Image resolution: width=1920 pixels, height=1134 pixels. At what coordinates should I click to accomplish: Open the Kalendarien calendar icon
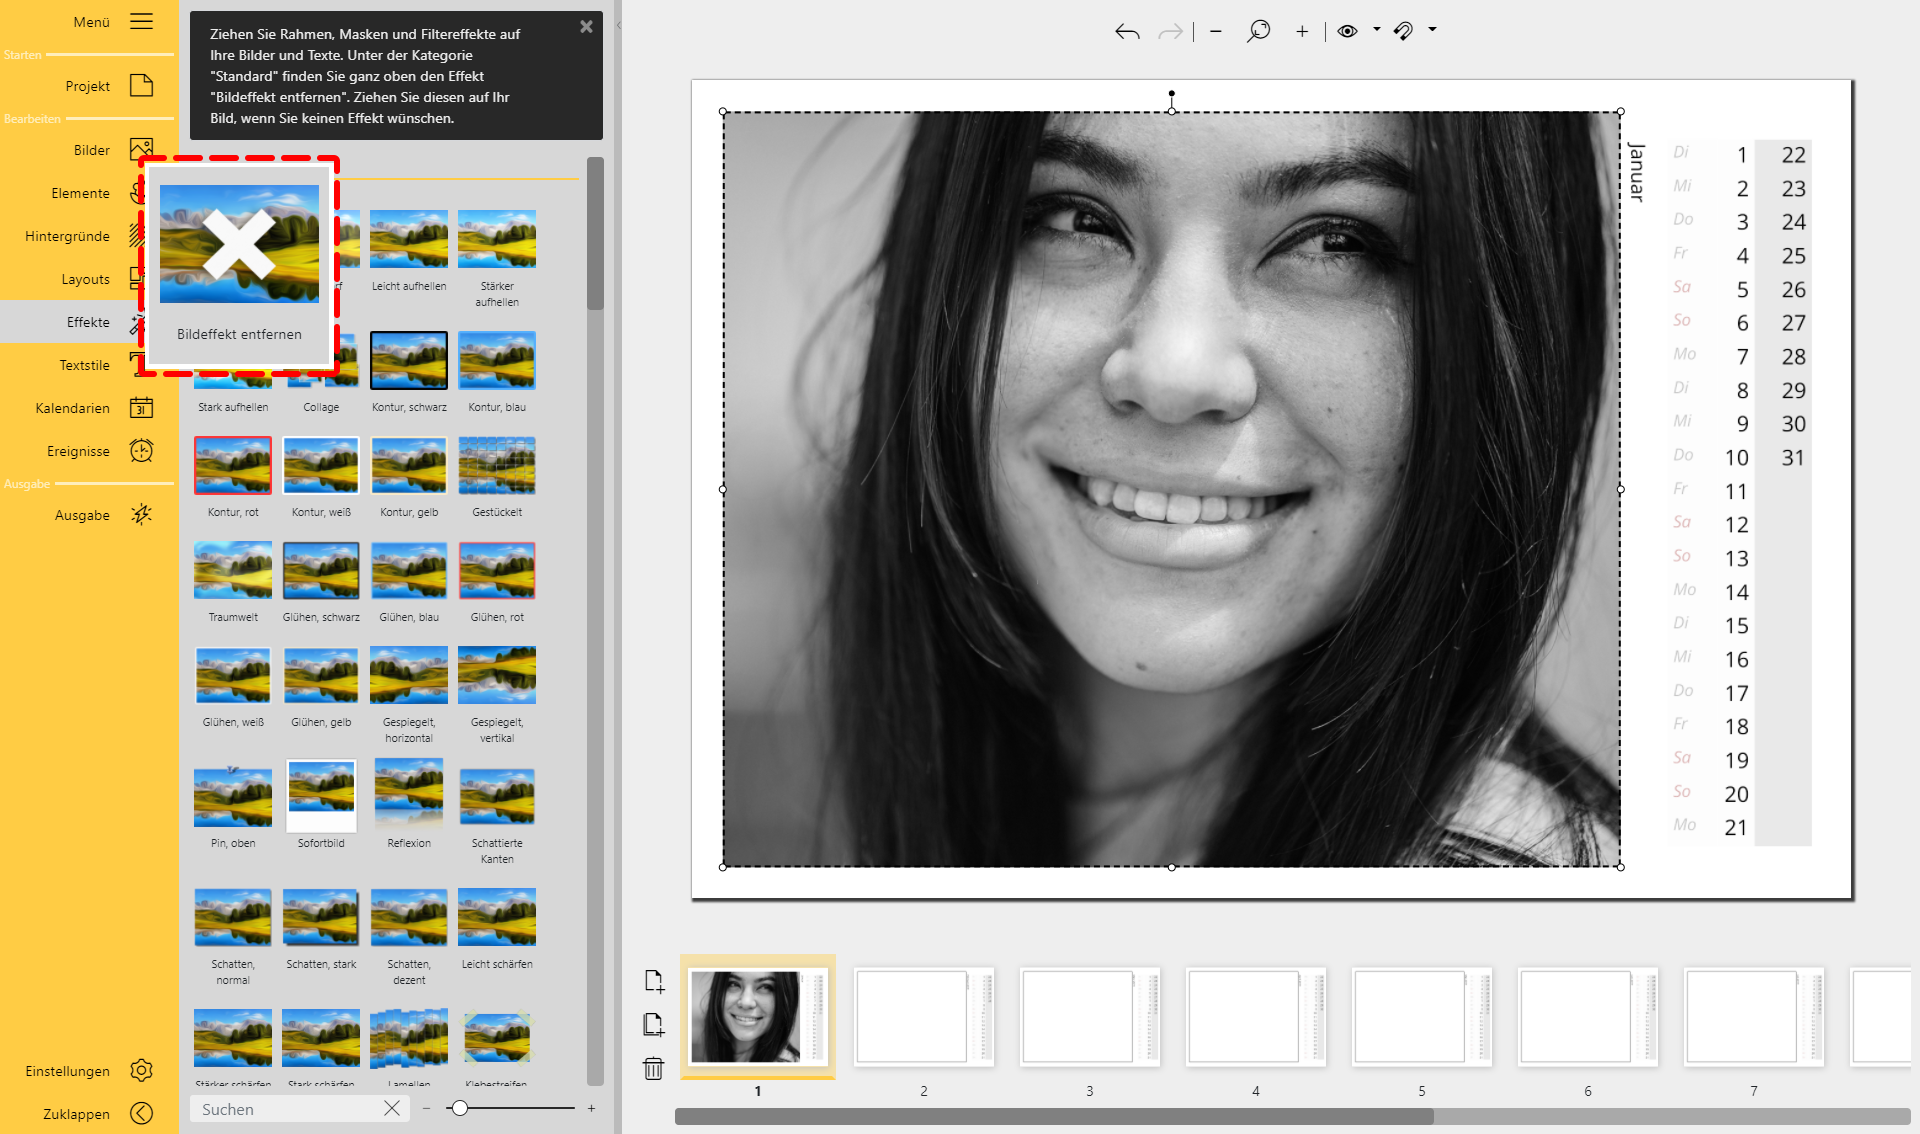(141, 408)
